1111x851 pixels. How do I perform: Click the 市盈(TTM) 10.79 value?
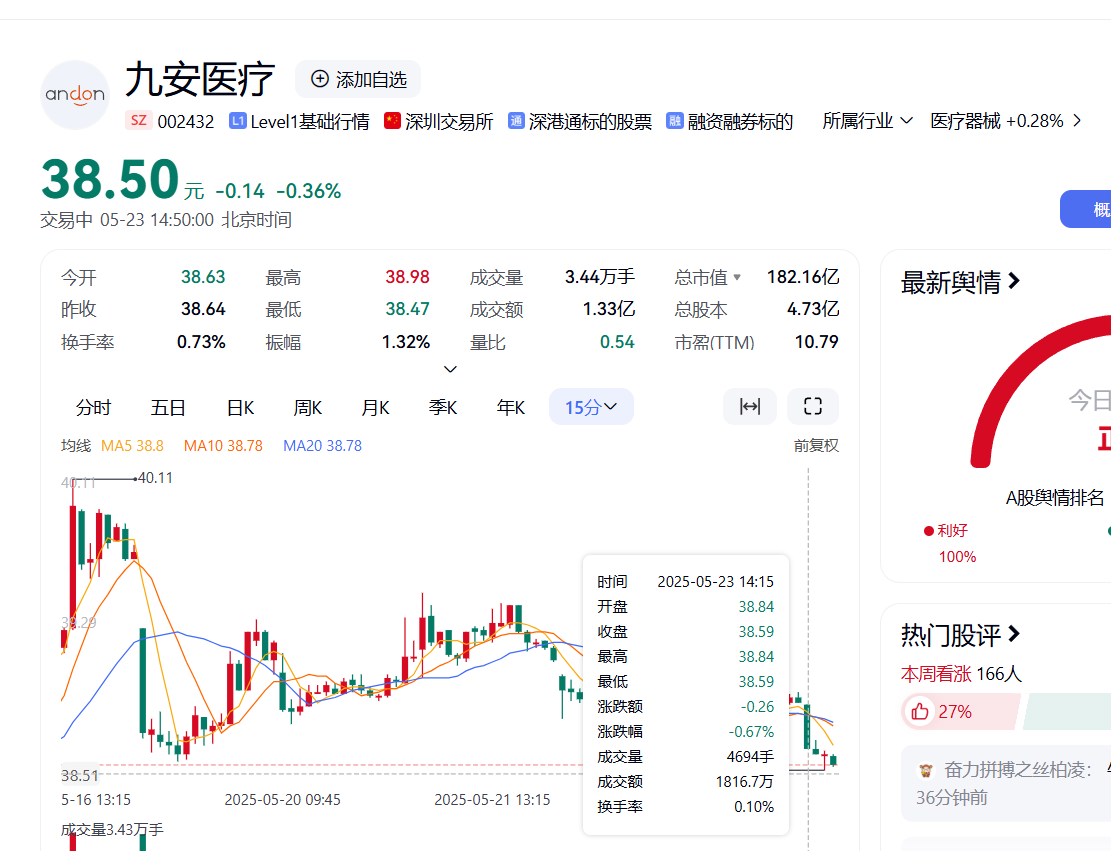pyautogui.click(x=816, y=342)
